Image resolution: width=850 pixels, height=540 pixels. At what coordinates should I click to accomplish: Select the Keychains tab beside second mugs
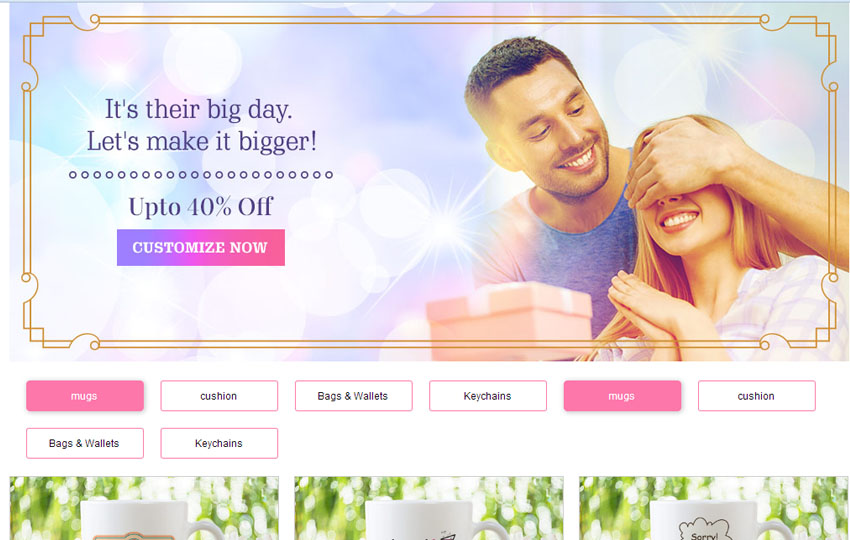pyautogui.click(x=488, y=396)
